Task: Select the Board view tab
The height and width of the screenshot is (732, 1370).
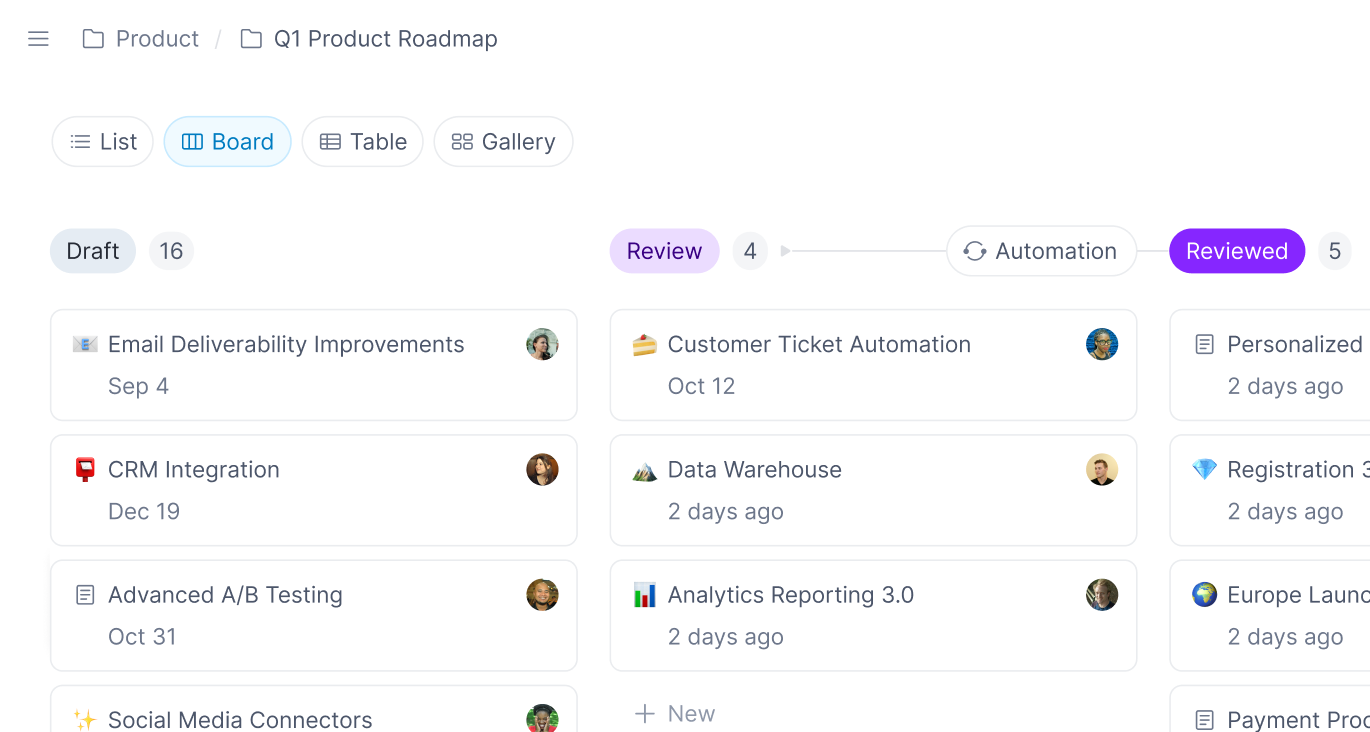Action: point(228,142)
